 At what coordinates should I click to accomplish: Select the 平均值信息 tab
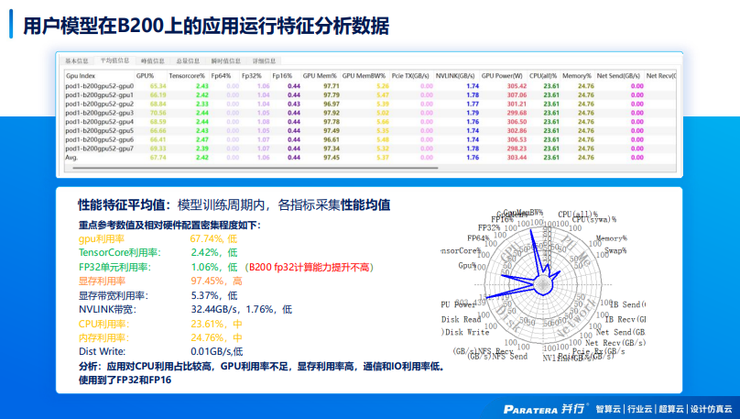(114, 60)
